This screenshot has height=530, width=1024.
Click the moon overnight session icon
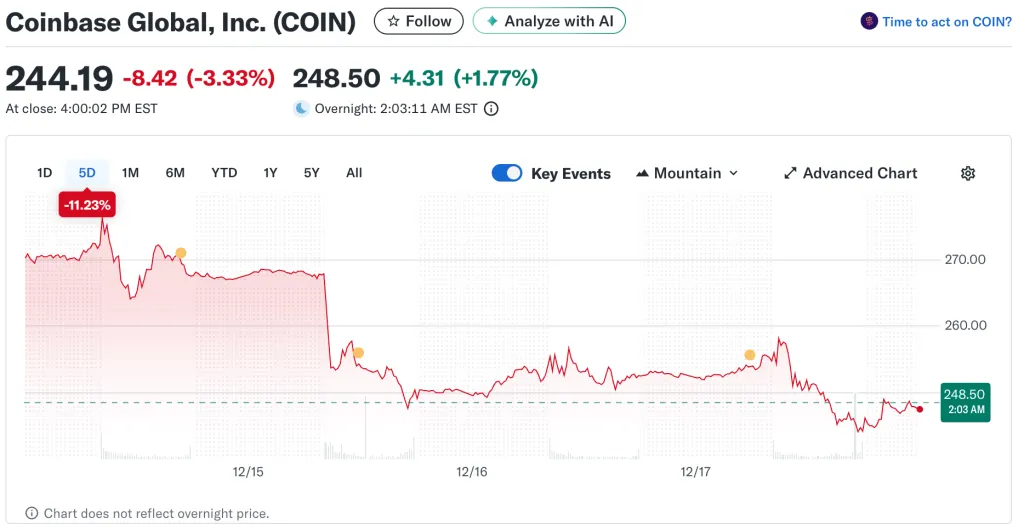pos(301,109)
